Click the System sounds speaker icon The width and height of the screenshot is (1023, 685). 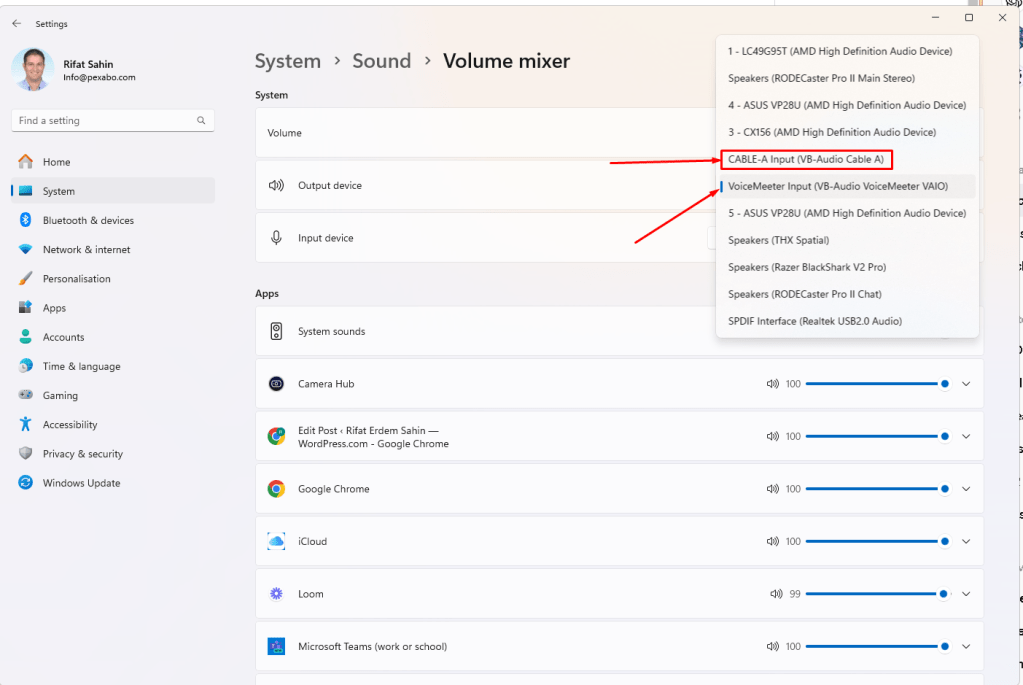point(276,331)
